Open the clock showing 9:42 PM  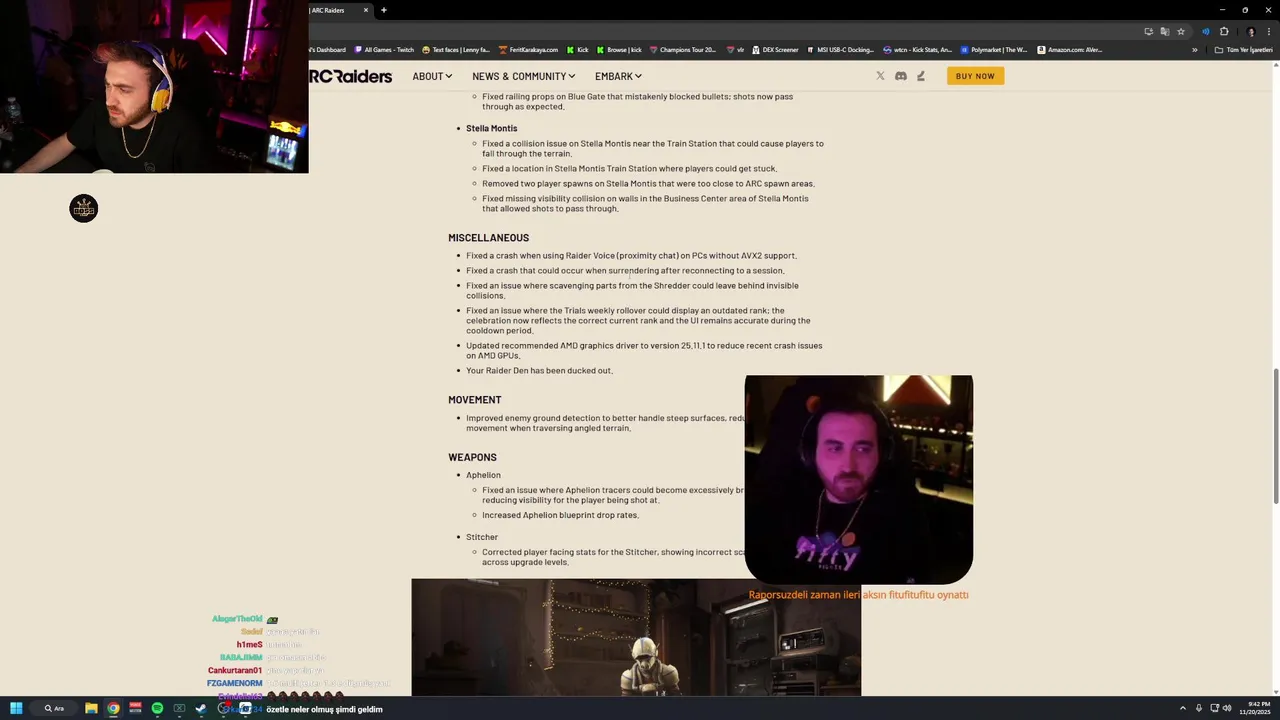[1254, 708]
